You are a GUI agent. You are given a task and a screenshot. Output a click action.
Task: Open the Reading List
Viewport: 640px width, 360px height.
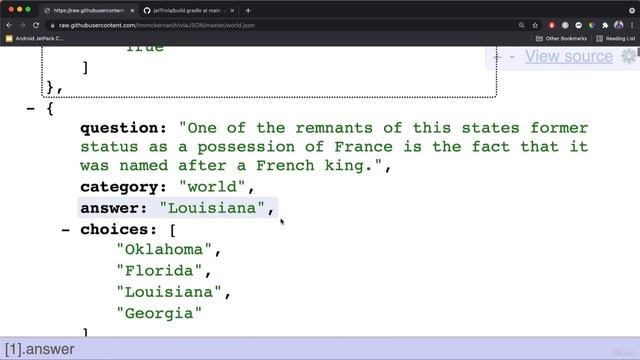[x=616, y=38]
